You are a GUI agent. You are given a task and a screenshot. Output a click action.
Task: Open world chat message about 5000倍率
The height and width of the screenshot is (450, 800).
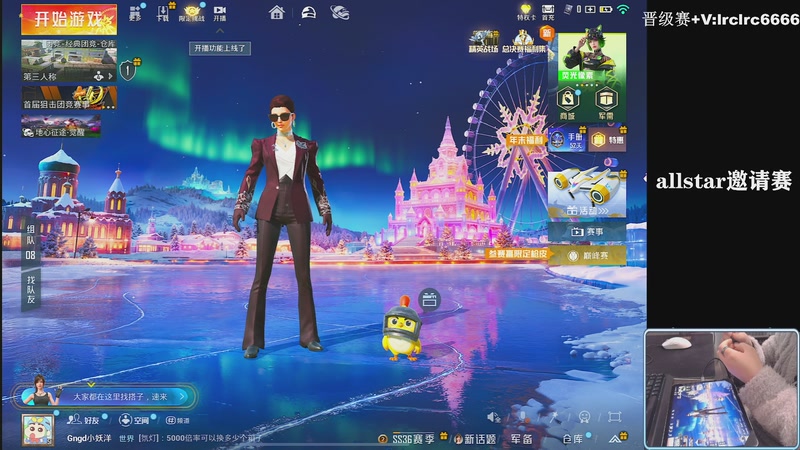click(x=190, y=438)
